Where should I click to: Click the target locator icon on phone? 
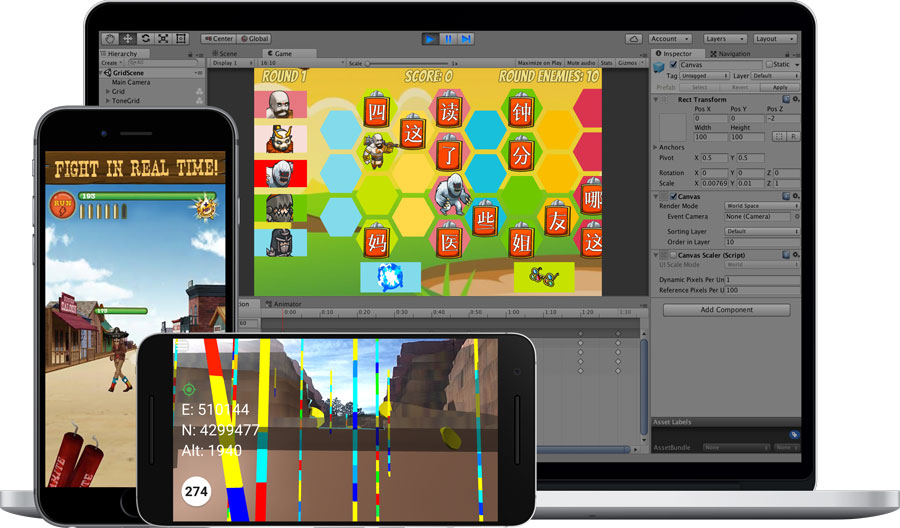[x=189, y=390]
